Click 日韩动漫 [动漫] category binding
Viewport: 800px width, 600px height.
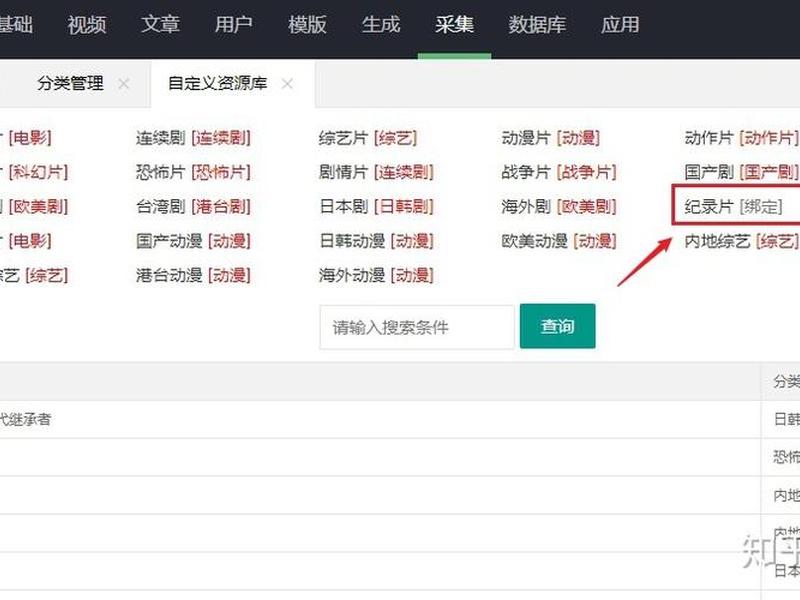tap(376, 241)
